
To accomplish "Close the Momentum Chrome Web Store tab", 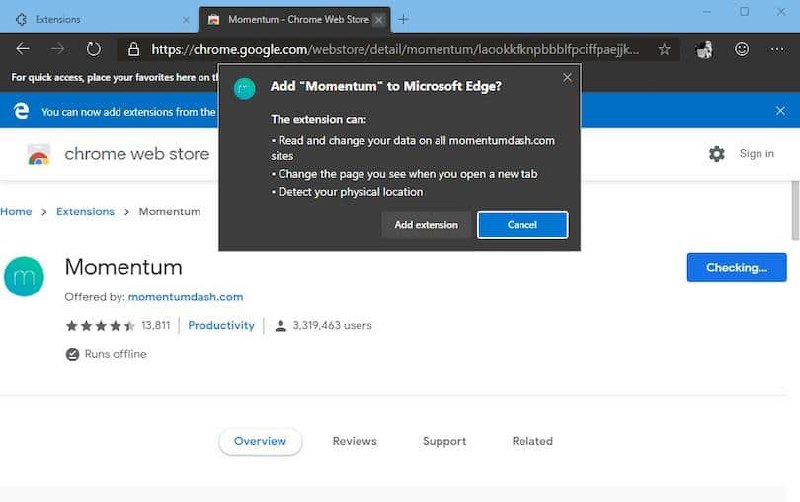I will tap(379, 20).
